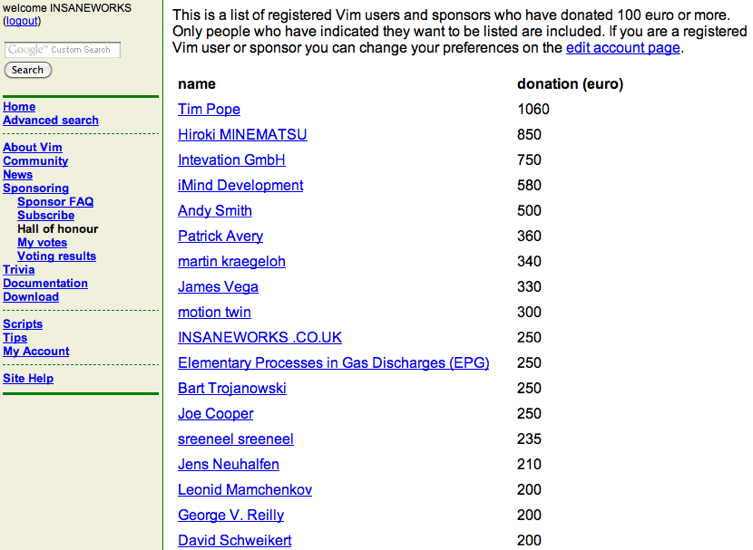Open the Sponsoring link
The height and width of the screenshot is (550, 753).
(x=36, y=188)
